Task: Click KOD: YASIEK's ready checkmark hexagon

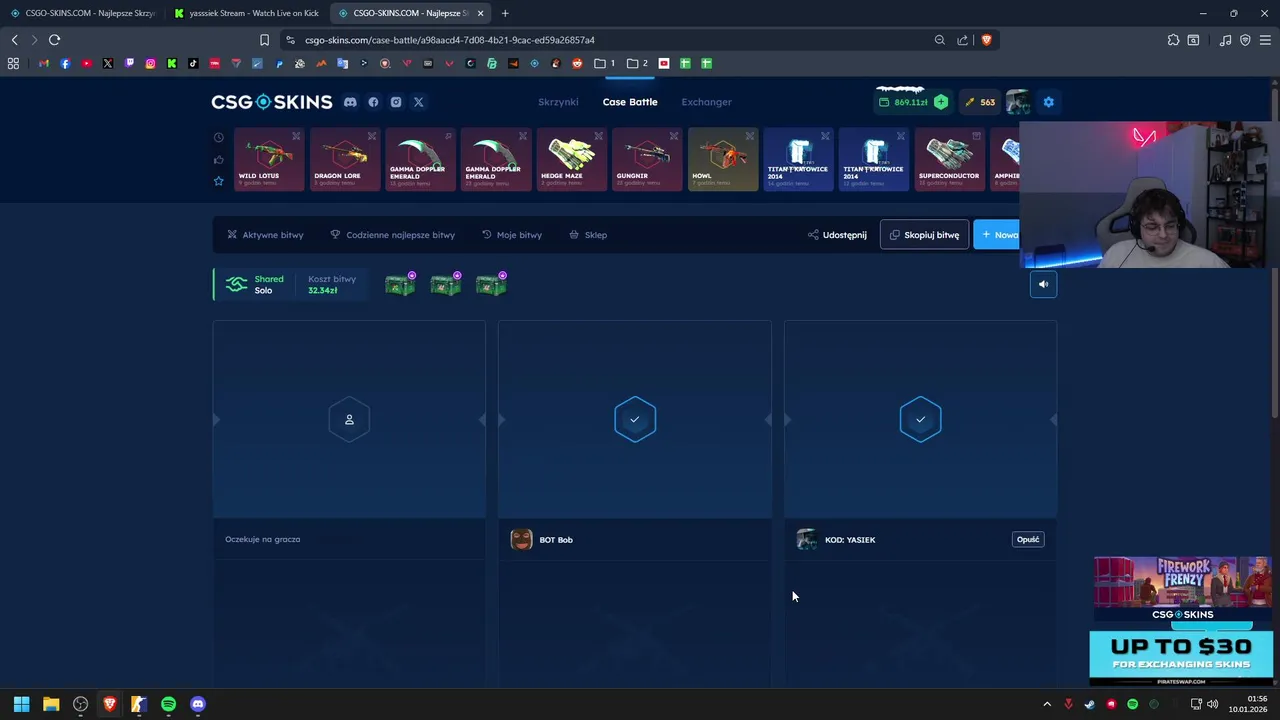Action: [x=920, y=420]
